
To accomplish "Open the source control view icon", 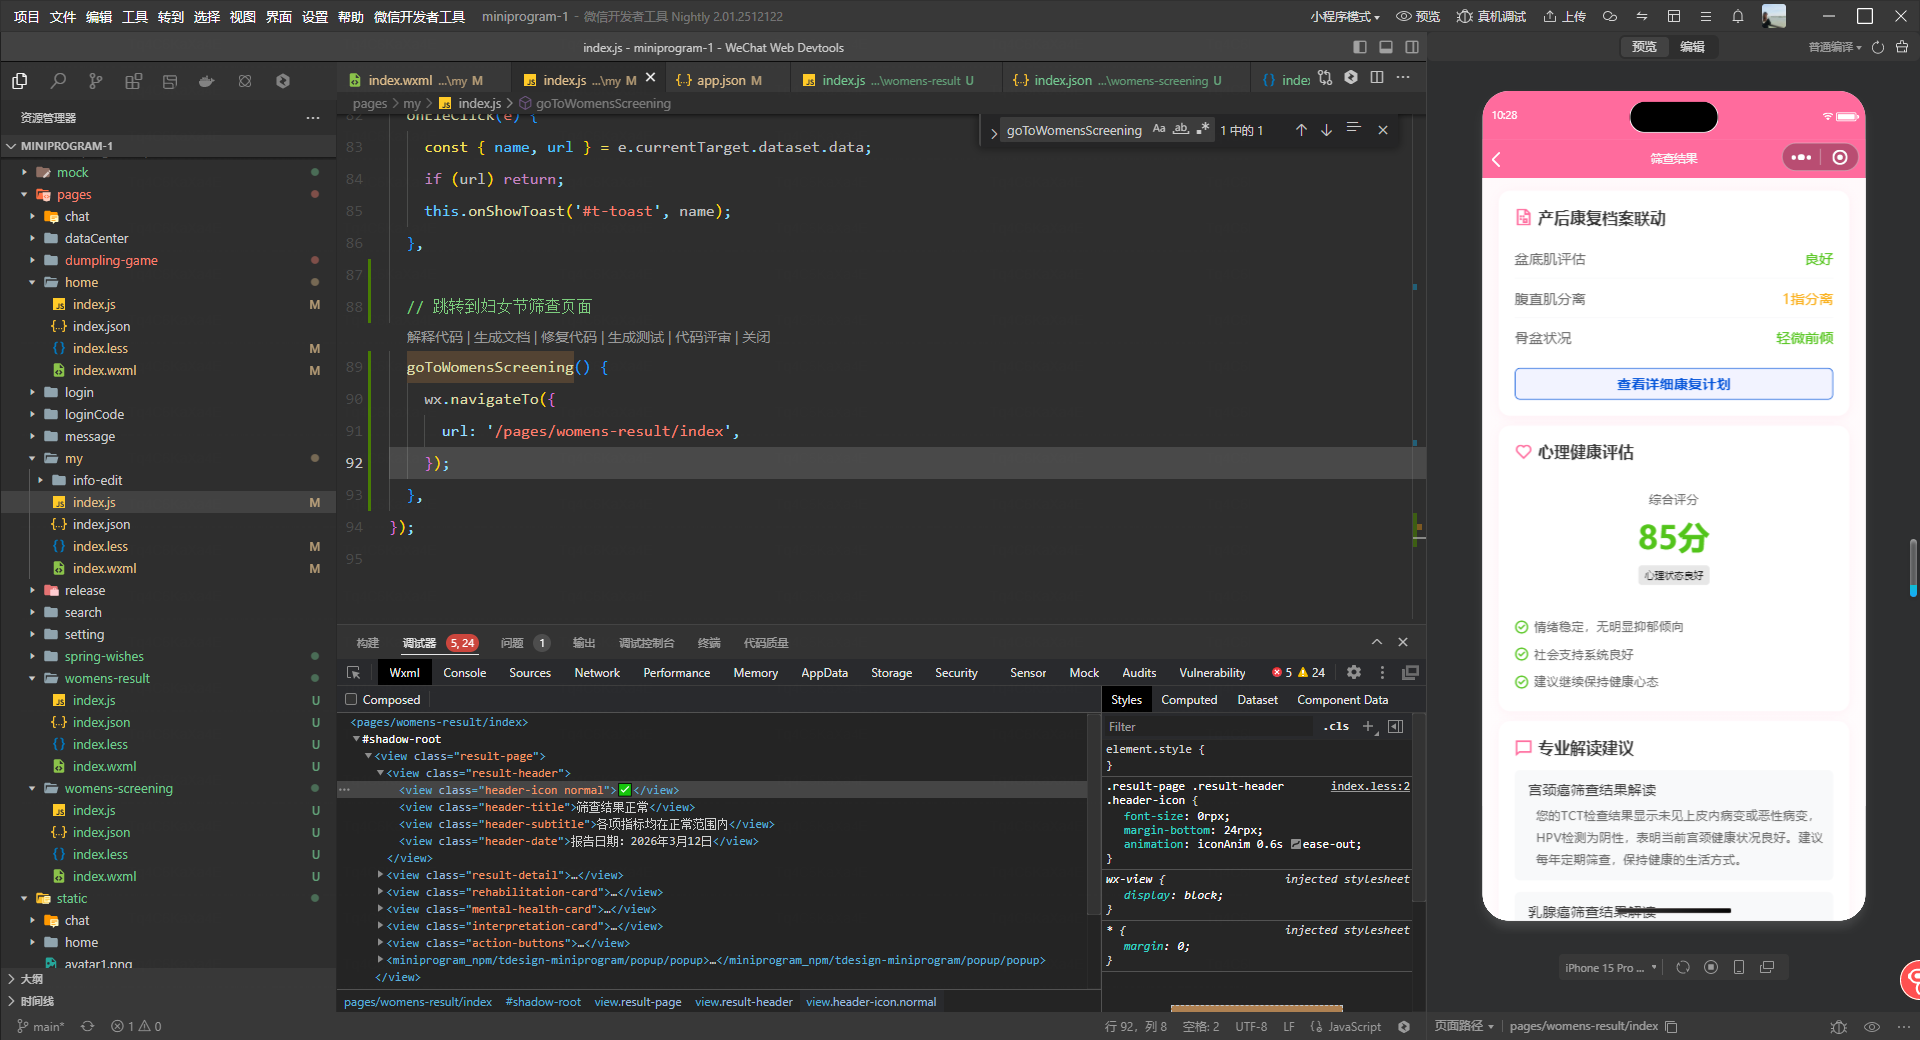I will point(95,81).
